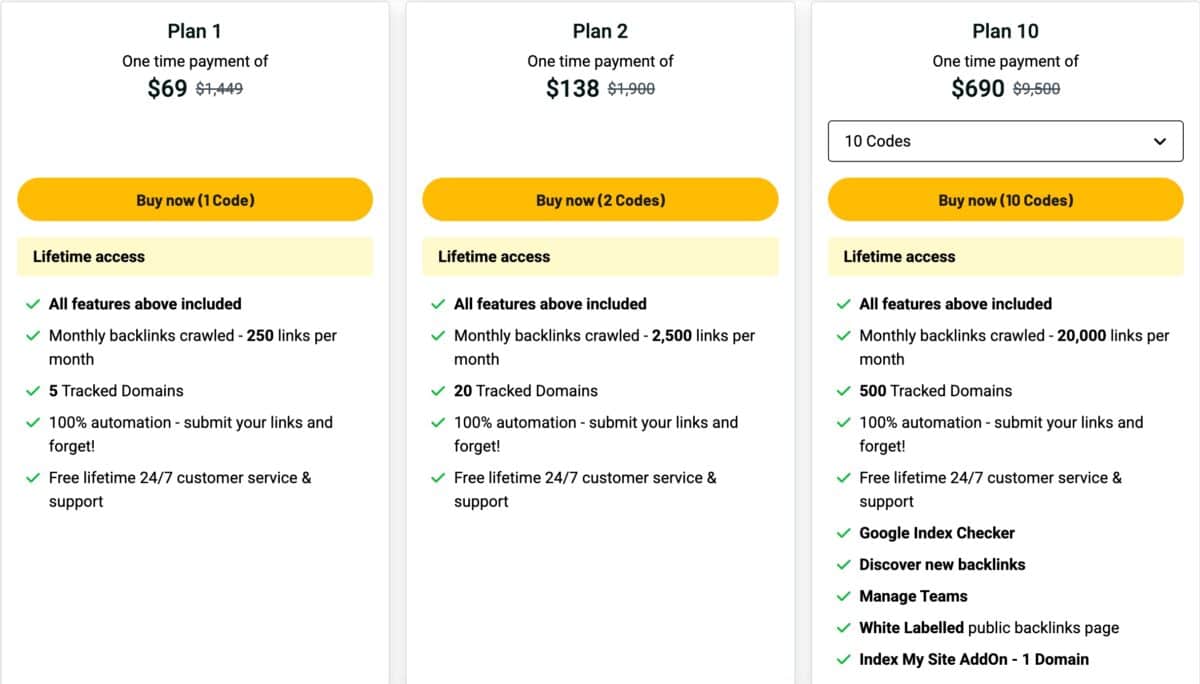
Task: Click the $69 price in Plan 1
Action: [x=167, y=88]
